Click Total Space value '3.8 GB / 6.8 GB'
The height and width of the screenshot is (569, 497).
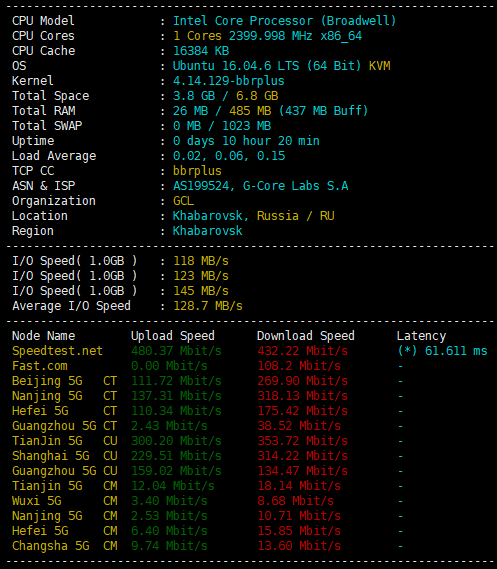226,96
